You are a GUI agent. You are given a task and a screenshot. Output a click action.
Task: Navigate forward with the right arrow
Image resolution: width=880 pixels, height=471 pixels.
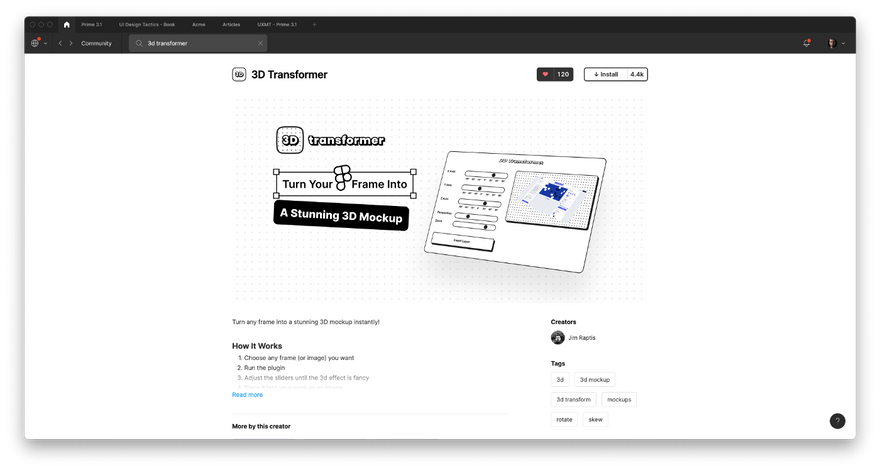coord(71,43)
